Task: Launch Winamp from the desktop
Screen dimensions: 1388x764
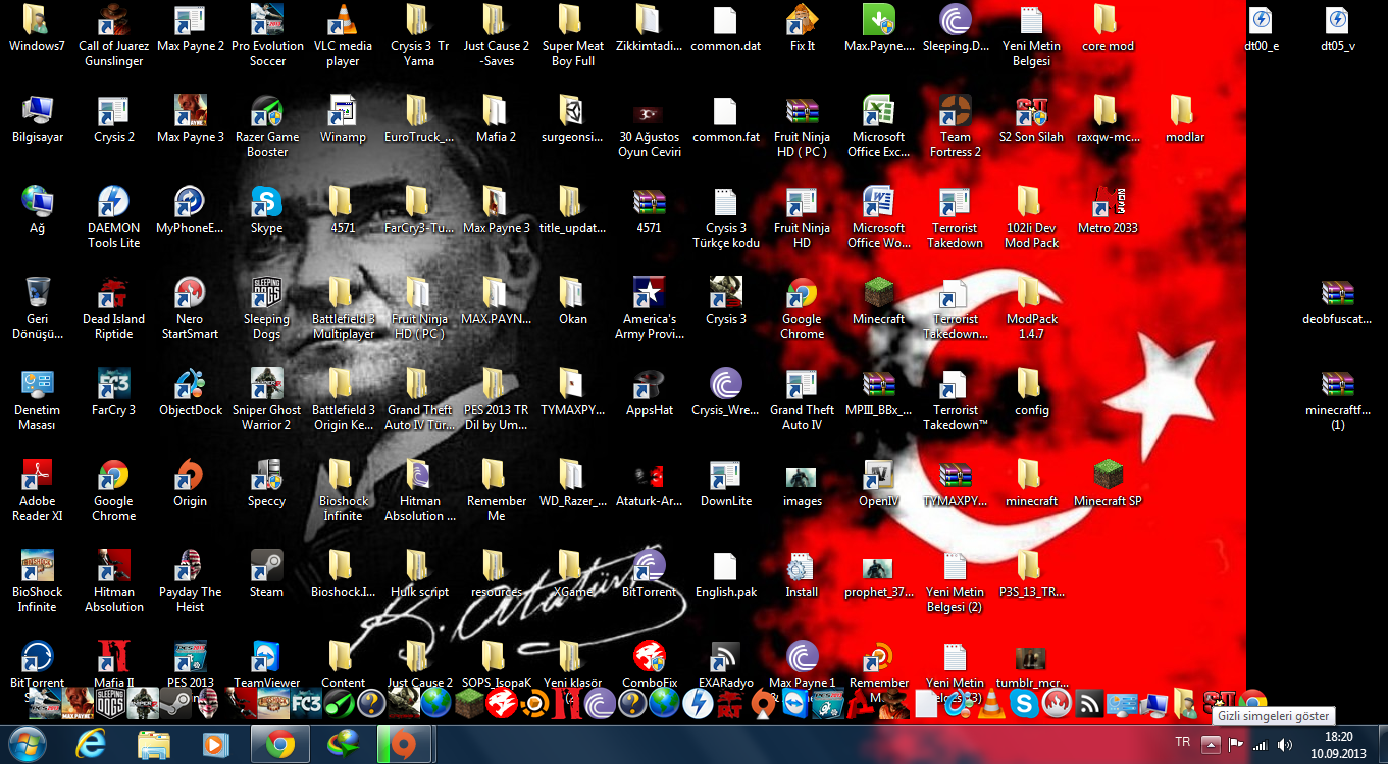Action: (x=343, y=120)
